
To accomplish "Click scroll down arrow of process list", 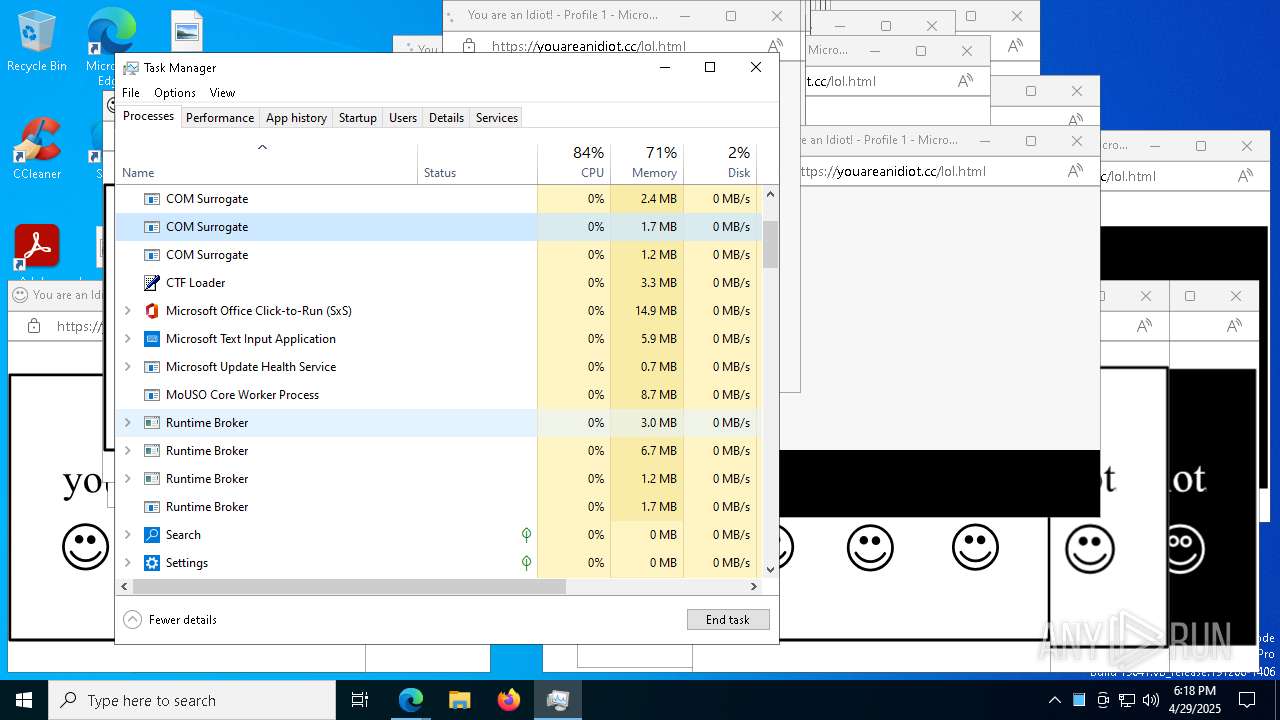I will click(770, 570).
